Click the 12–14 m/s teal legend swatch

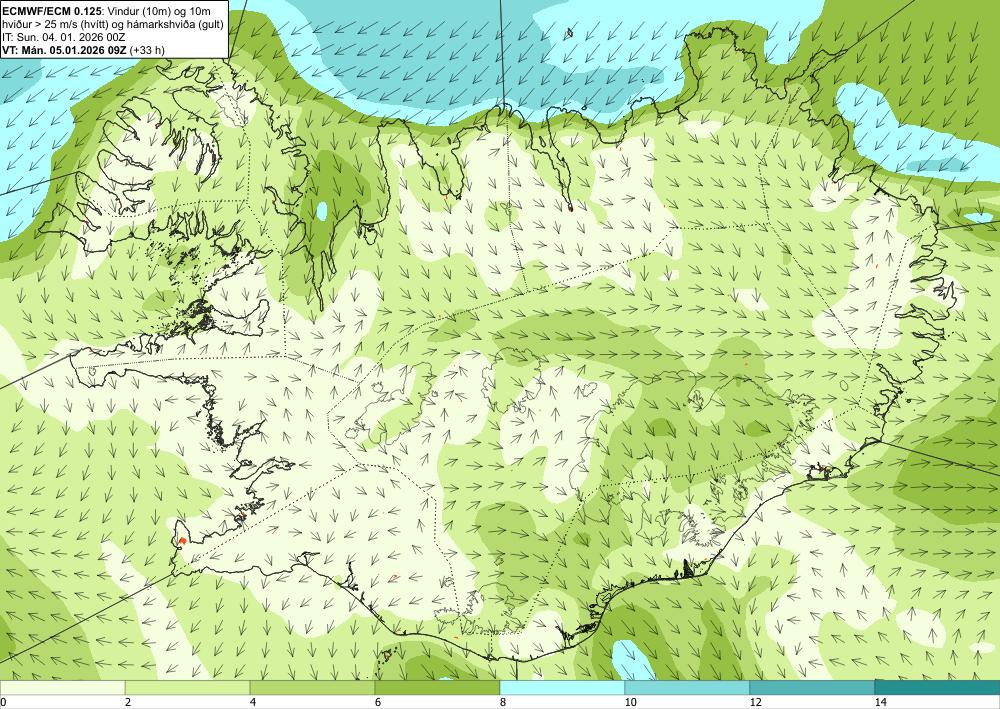tap(812, 687)
